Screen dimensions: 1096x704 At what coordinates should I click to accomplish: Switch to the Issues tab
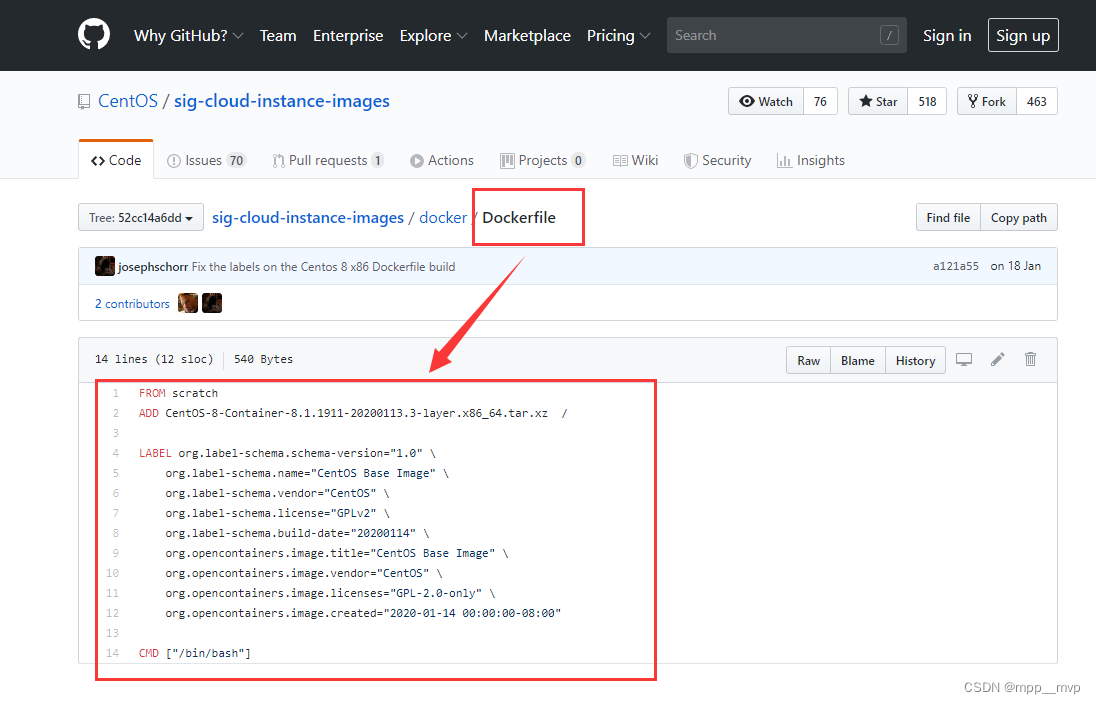[x=206, y=160]
